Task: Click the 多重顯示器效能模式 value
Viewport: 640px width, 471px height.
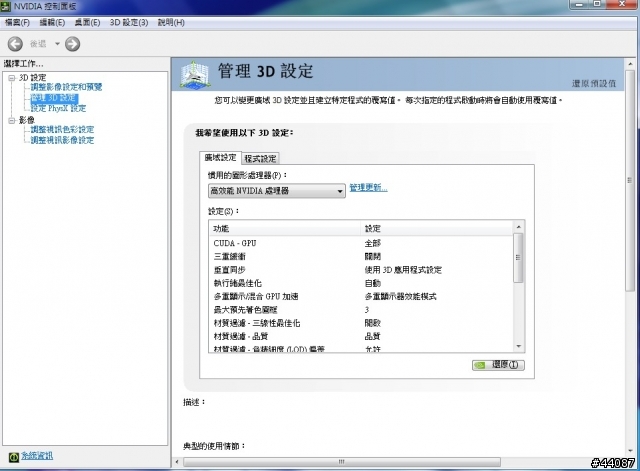Action: tap(400, 296)
